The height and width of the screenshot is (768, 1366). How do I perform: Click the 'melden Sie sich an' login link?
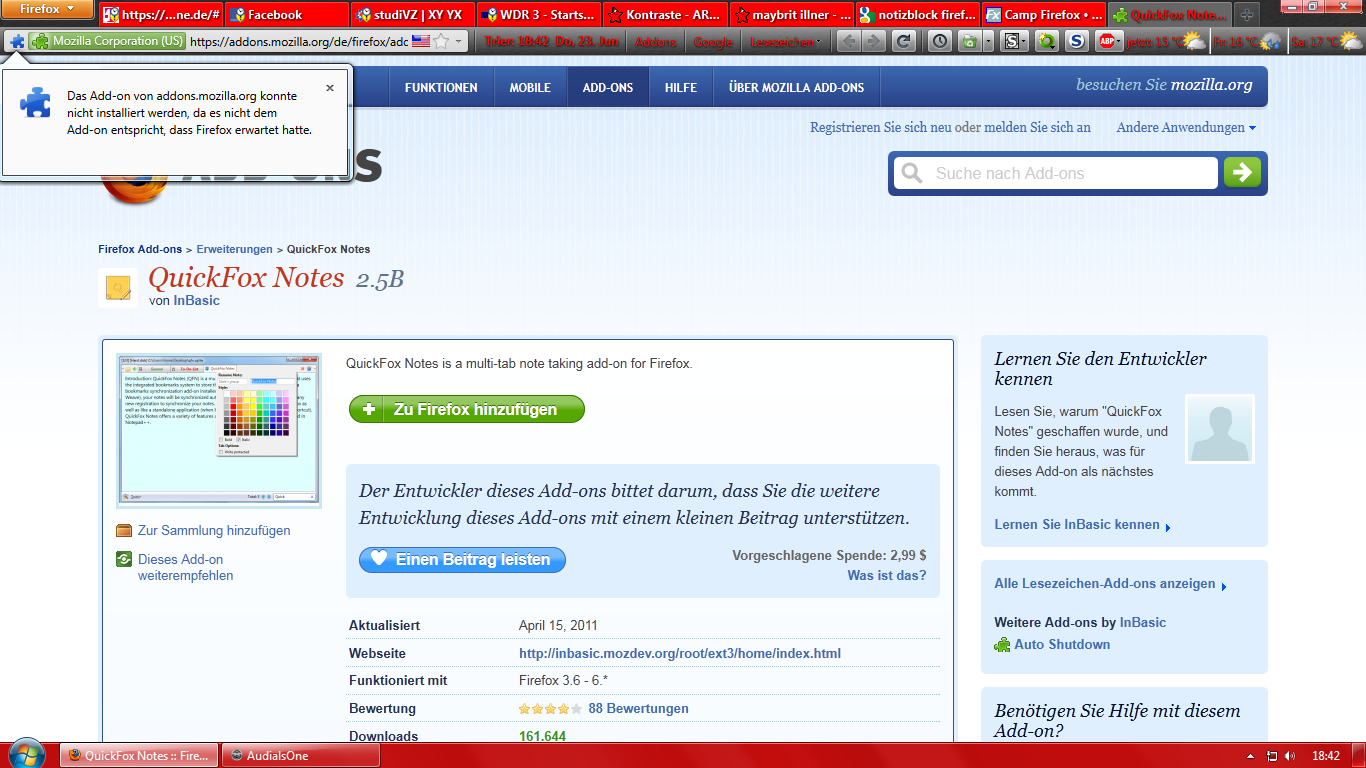(x=1037, y=127)
